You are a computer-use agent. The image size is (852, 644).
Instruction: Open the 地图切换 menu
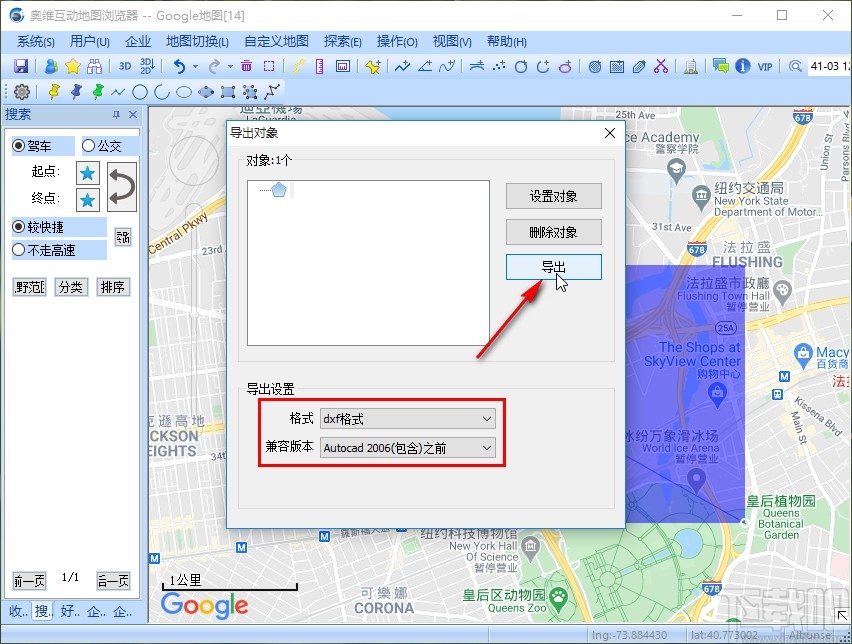196,41
